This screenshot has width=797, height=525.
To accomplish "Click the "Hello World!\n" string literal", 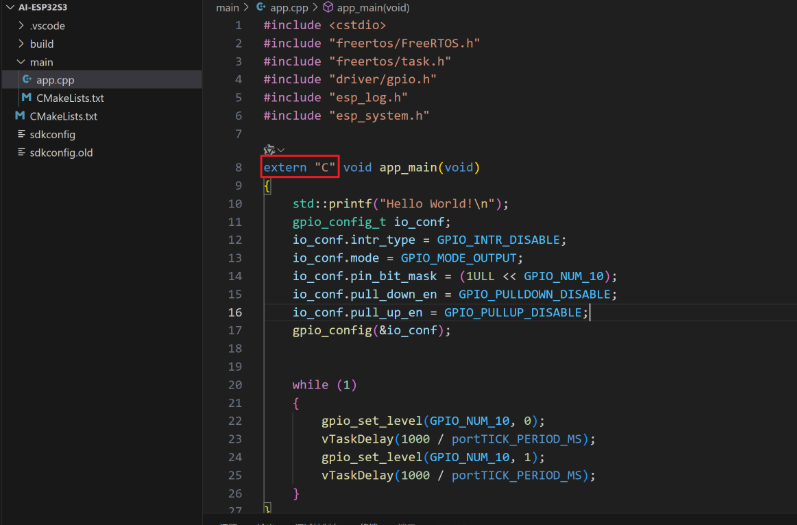I will click(x=437, y=204).
